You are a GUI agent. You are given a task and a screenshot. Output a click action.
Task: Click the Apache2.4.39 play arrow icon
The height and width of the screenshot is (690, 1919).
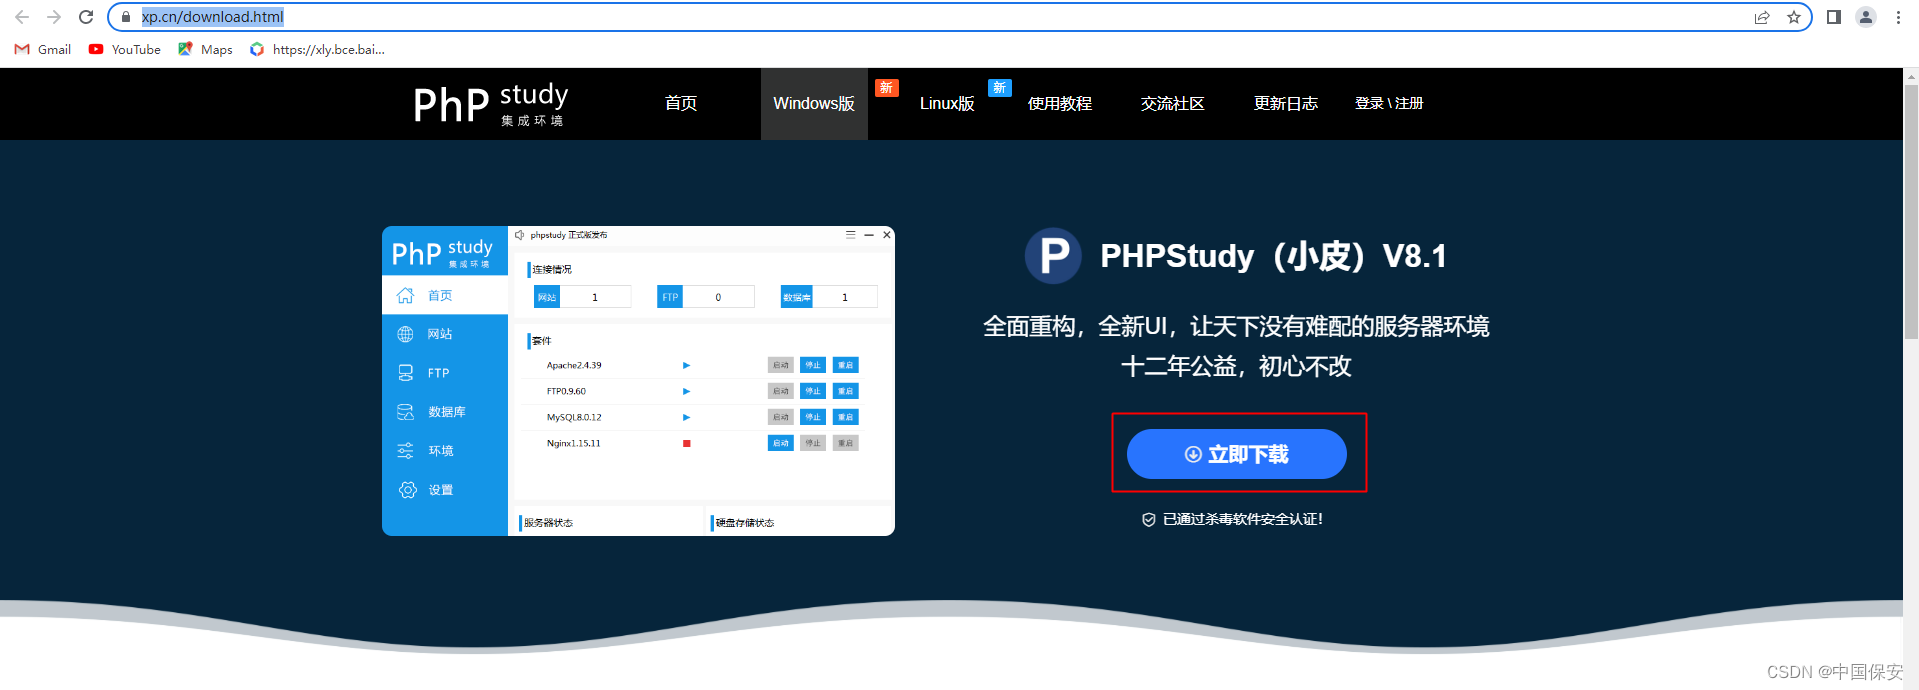click(x=686, y=365)
